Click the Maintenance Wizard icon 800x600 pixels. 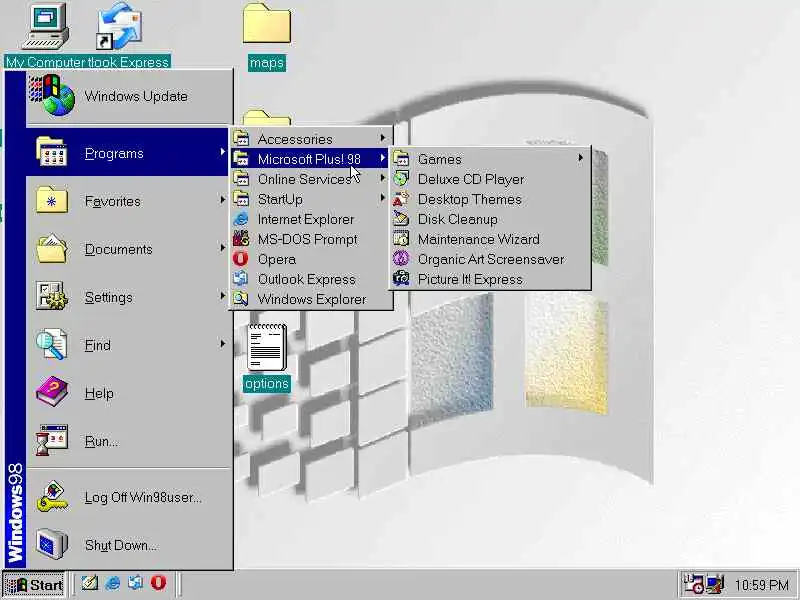click(401, 239)
